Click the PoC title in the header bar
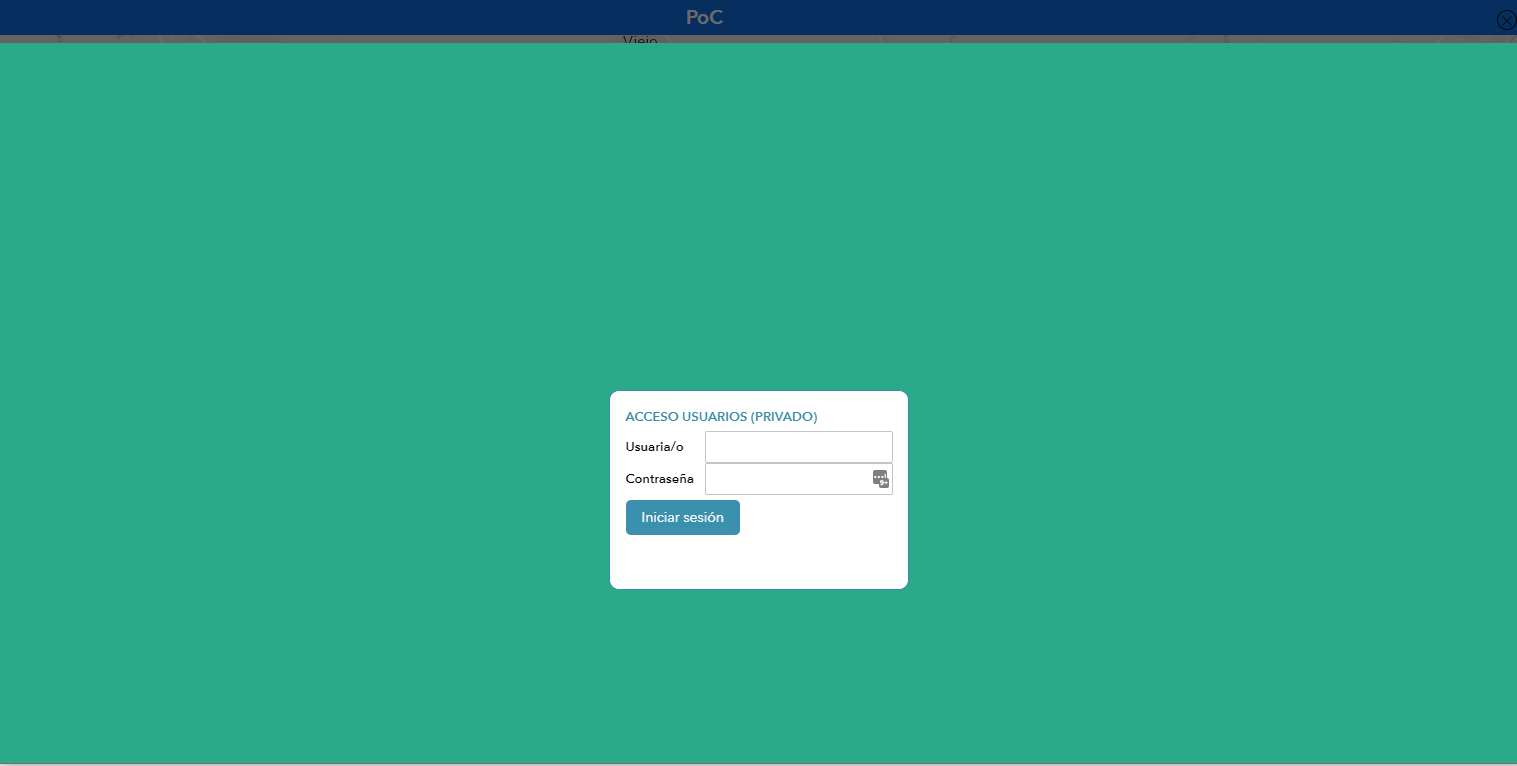The image size is (1517, 766). click(x=704, y=17)
